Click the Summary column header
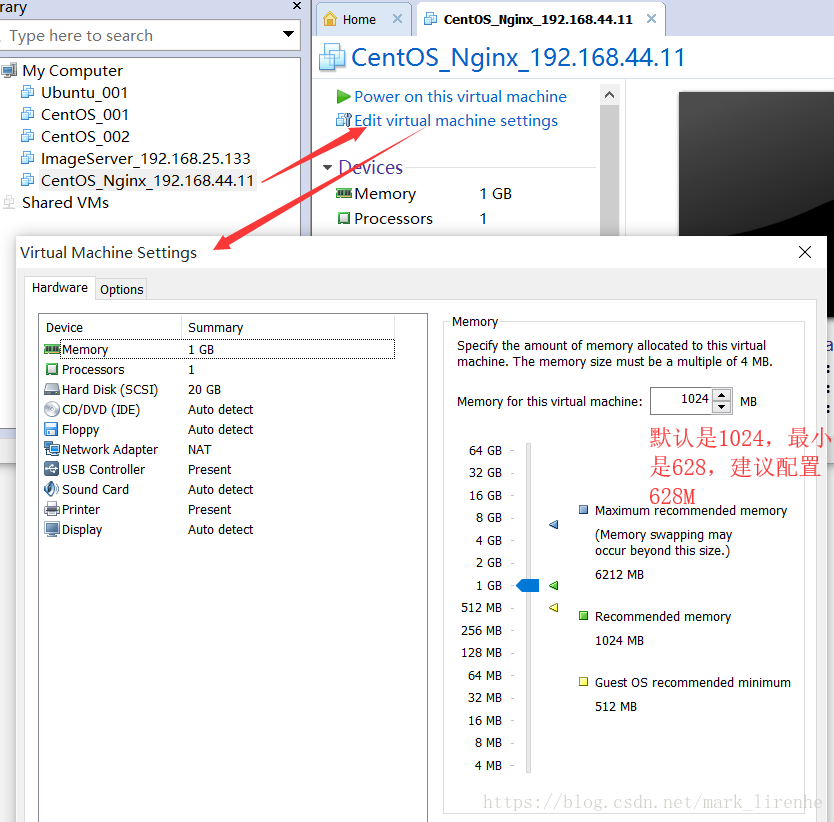 point(288,327)
